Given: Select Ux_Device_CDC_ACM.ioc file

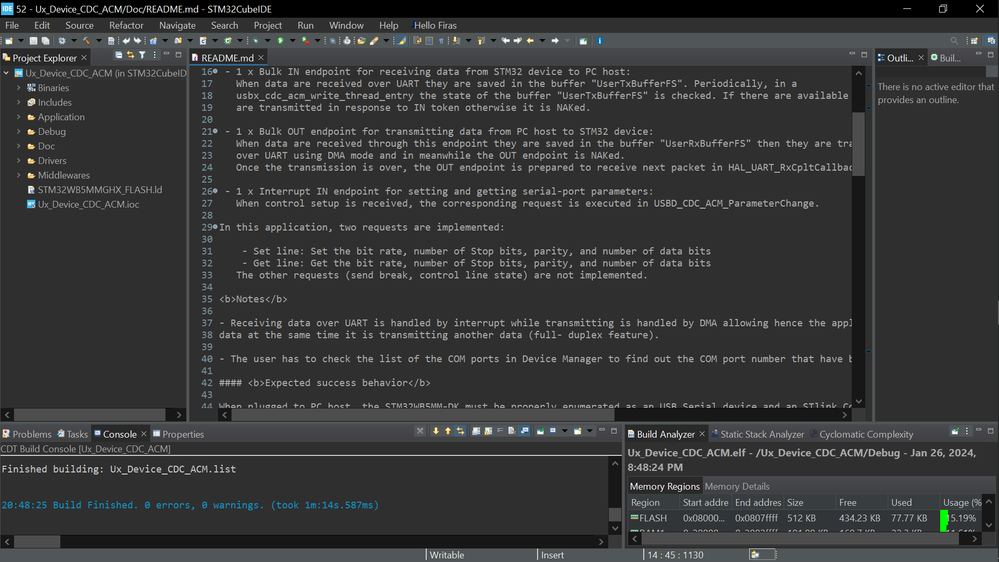Looking at the screenshot, I should [x=82, y=205].
